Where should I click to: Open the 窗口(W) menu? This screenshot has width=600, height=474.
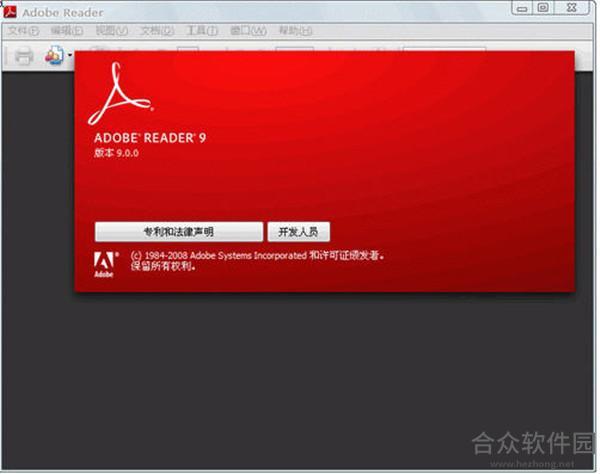(x=248, y=31)
